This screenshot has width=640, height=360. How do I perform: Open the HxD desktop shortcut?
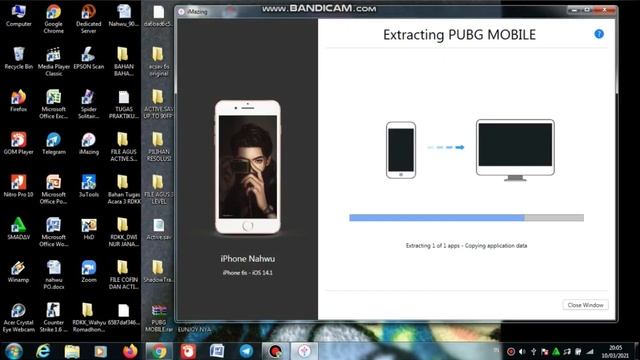coord(89,229)
